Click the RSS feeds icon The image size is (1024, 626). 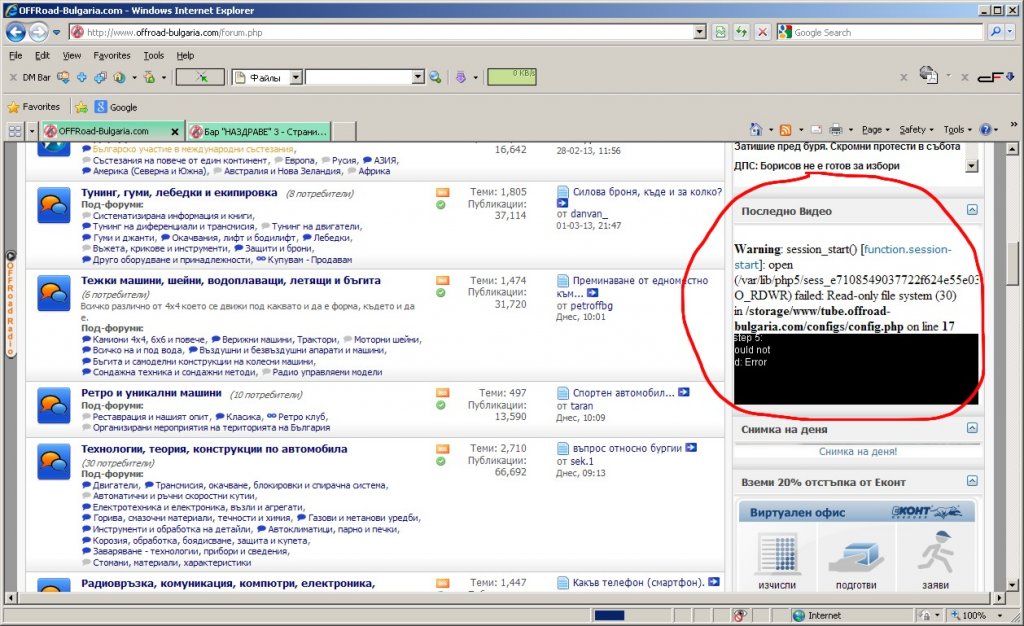click(786, 129)
